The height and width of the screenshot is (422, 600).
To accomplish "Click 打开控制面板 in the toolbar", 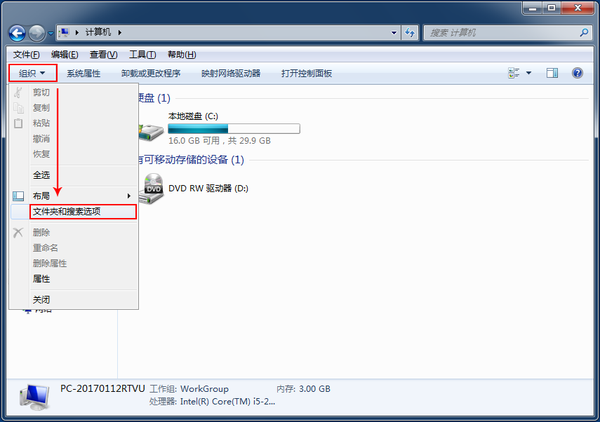I will coord(307,73).
